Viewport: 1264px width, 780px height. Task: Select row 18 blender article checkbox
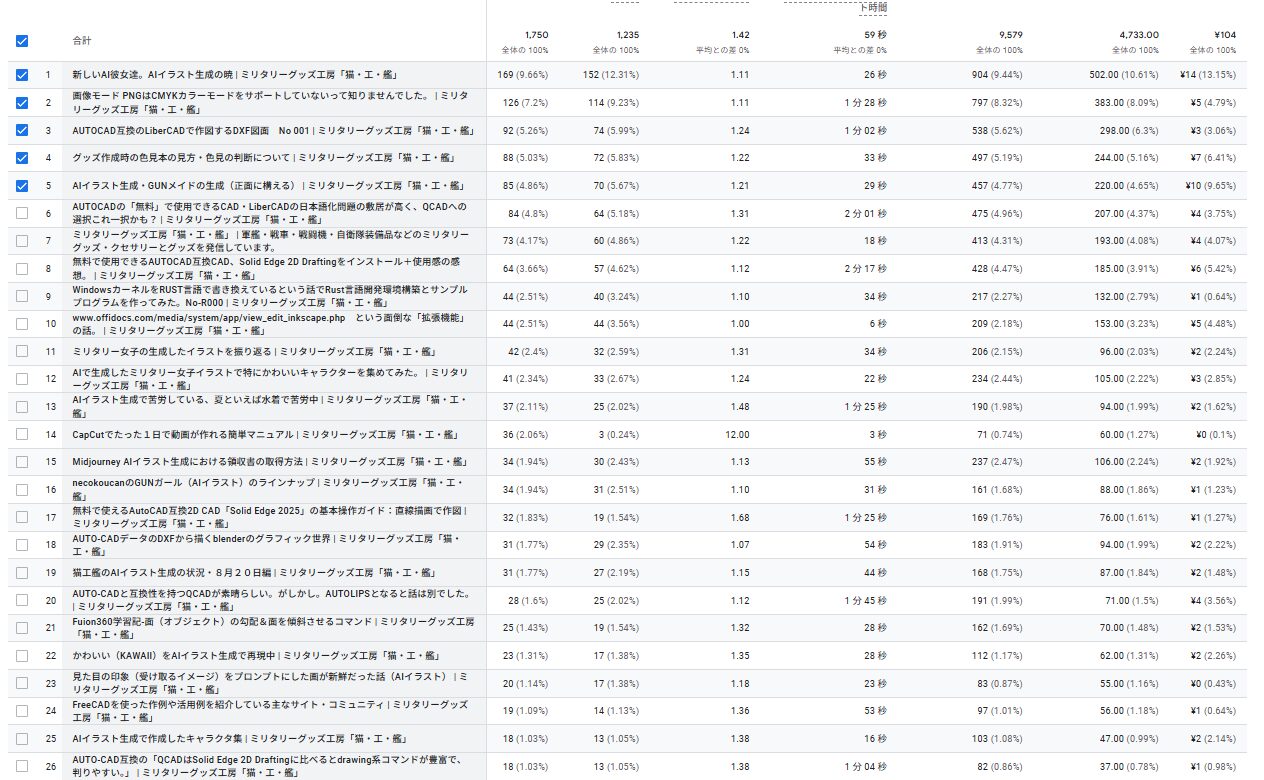(x=22, y=545)
